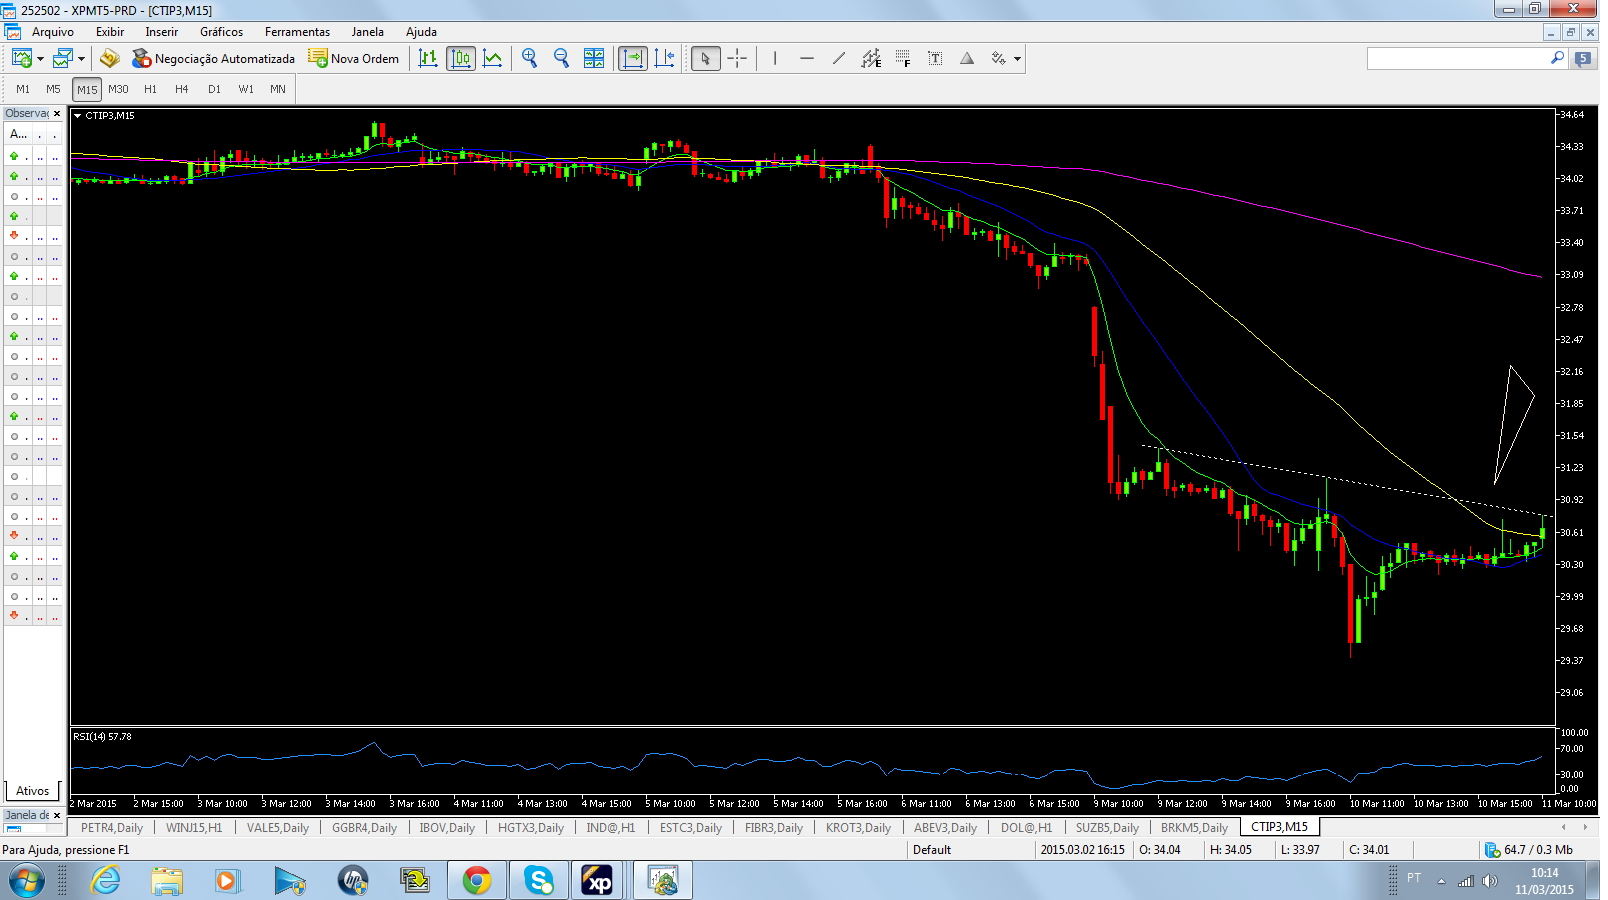
Task: Zoom out on the chart
Action: tap(562, 58)
